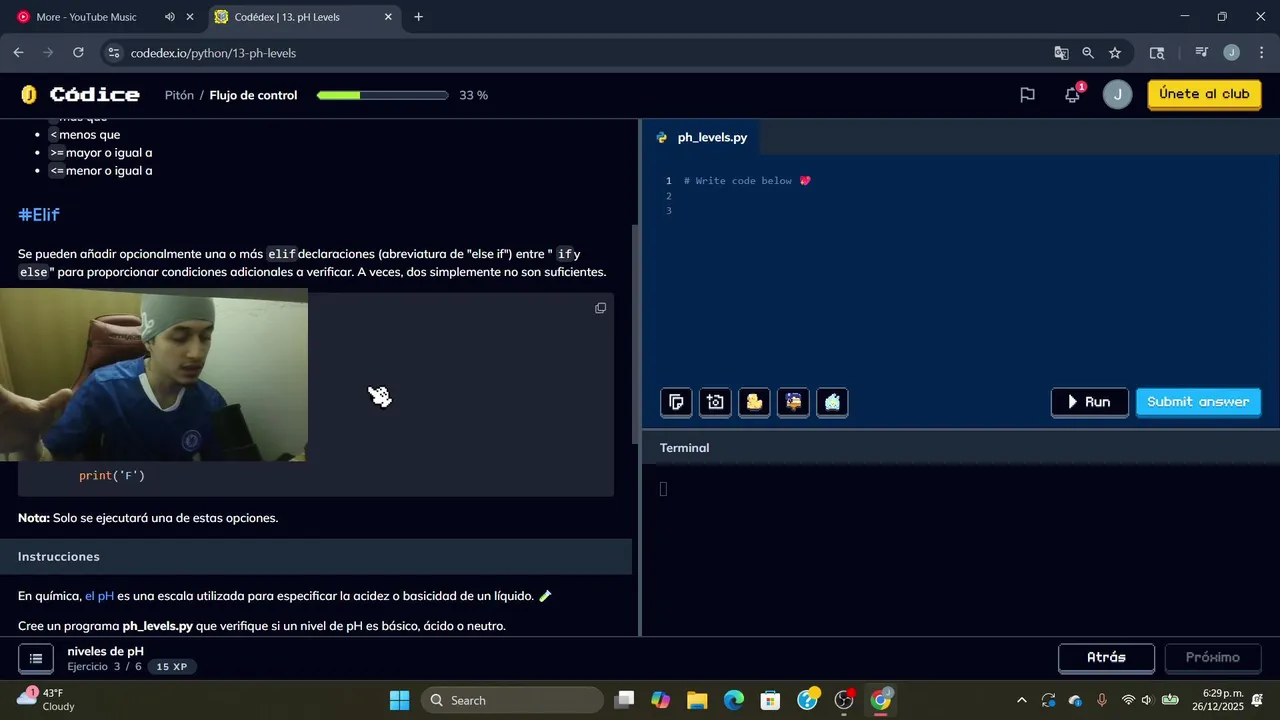
Task: Open the el pH link
Action: pyautogui.click(x=100, y=596)
